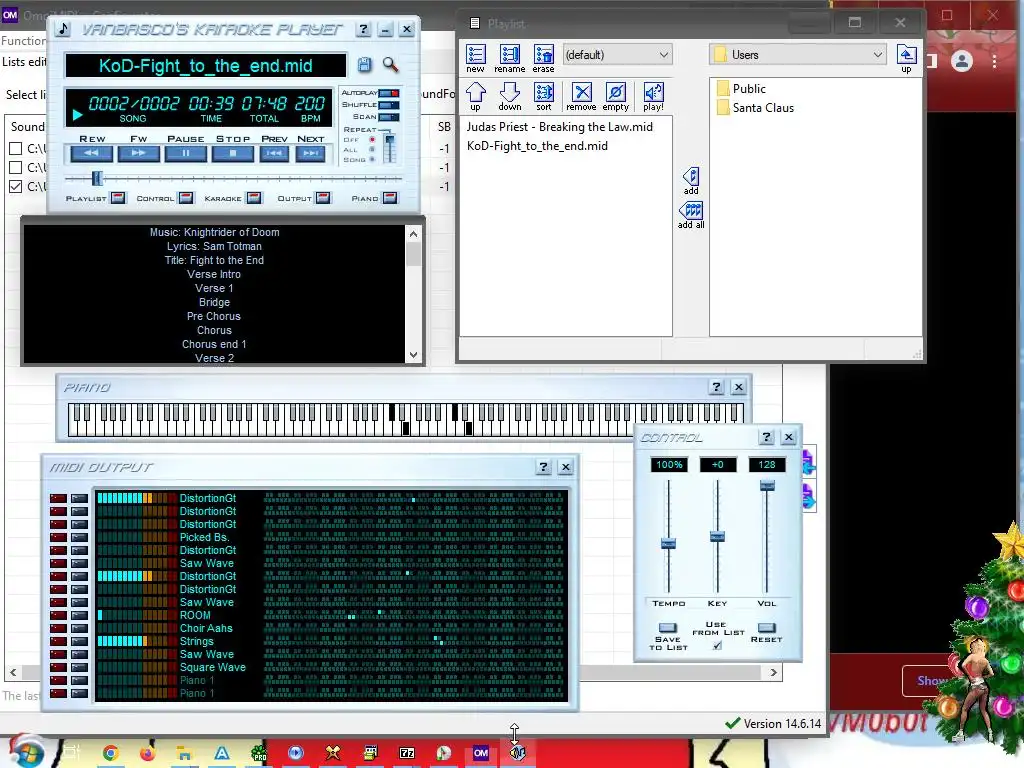Open MIDI Output help button
This screenshot has width=1024, height=768.
pyautogui.click(x=543, y=466)
